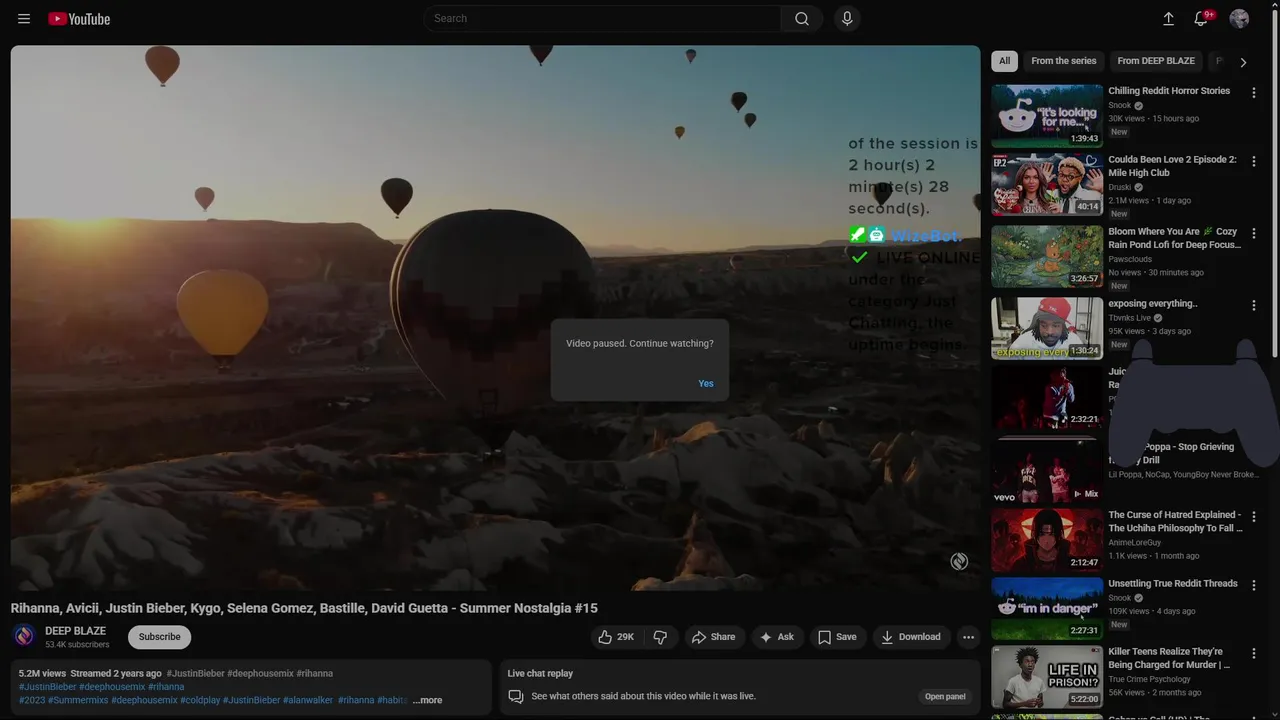Open AnimeLoreGuy channel name
The height and width of the screenshot is (720, 1280).
click(x=1135, y=543)
